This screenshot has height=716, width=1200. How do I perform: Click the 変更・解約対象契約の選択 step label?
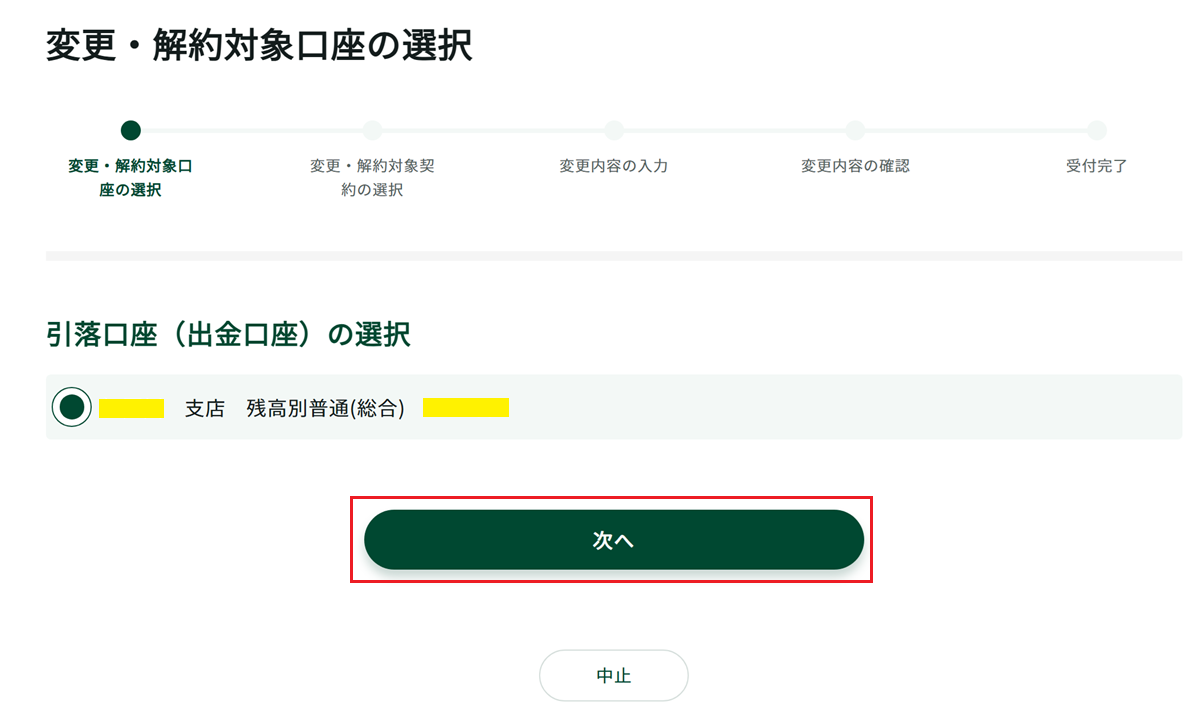click(x=372, y=178)
